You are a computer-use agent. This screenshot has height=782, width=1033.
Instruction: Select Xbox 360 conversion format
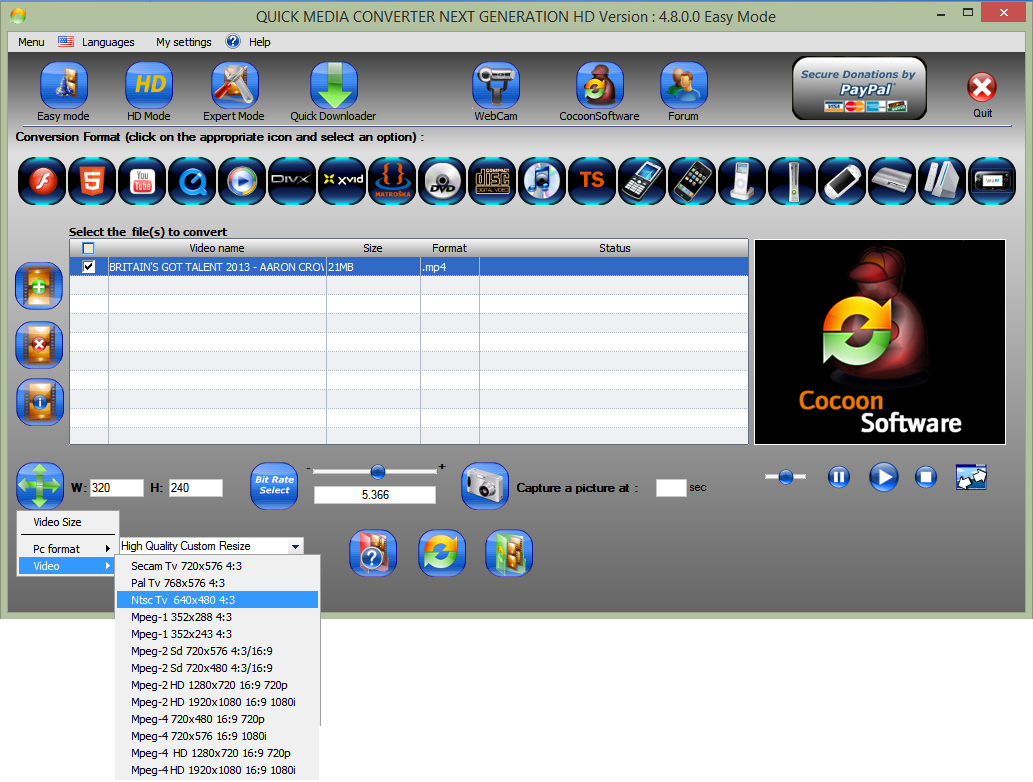[x=793, y=181]
